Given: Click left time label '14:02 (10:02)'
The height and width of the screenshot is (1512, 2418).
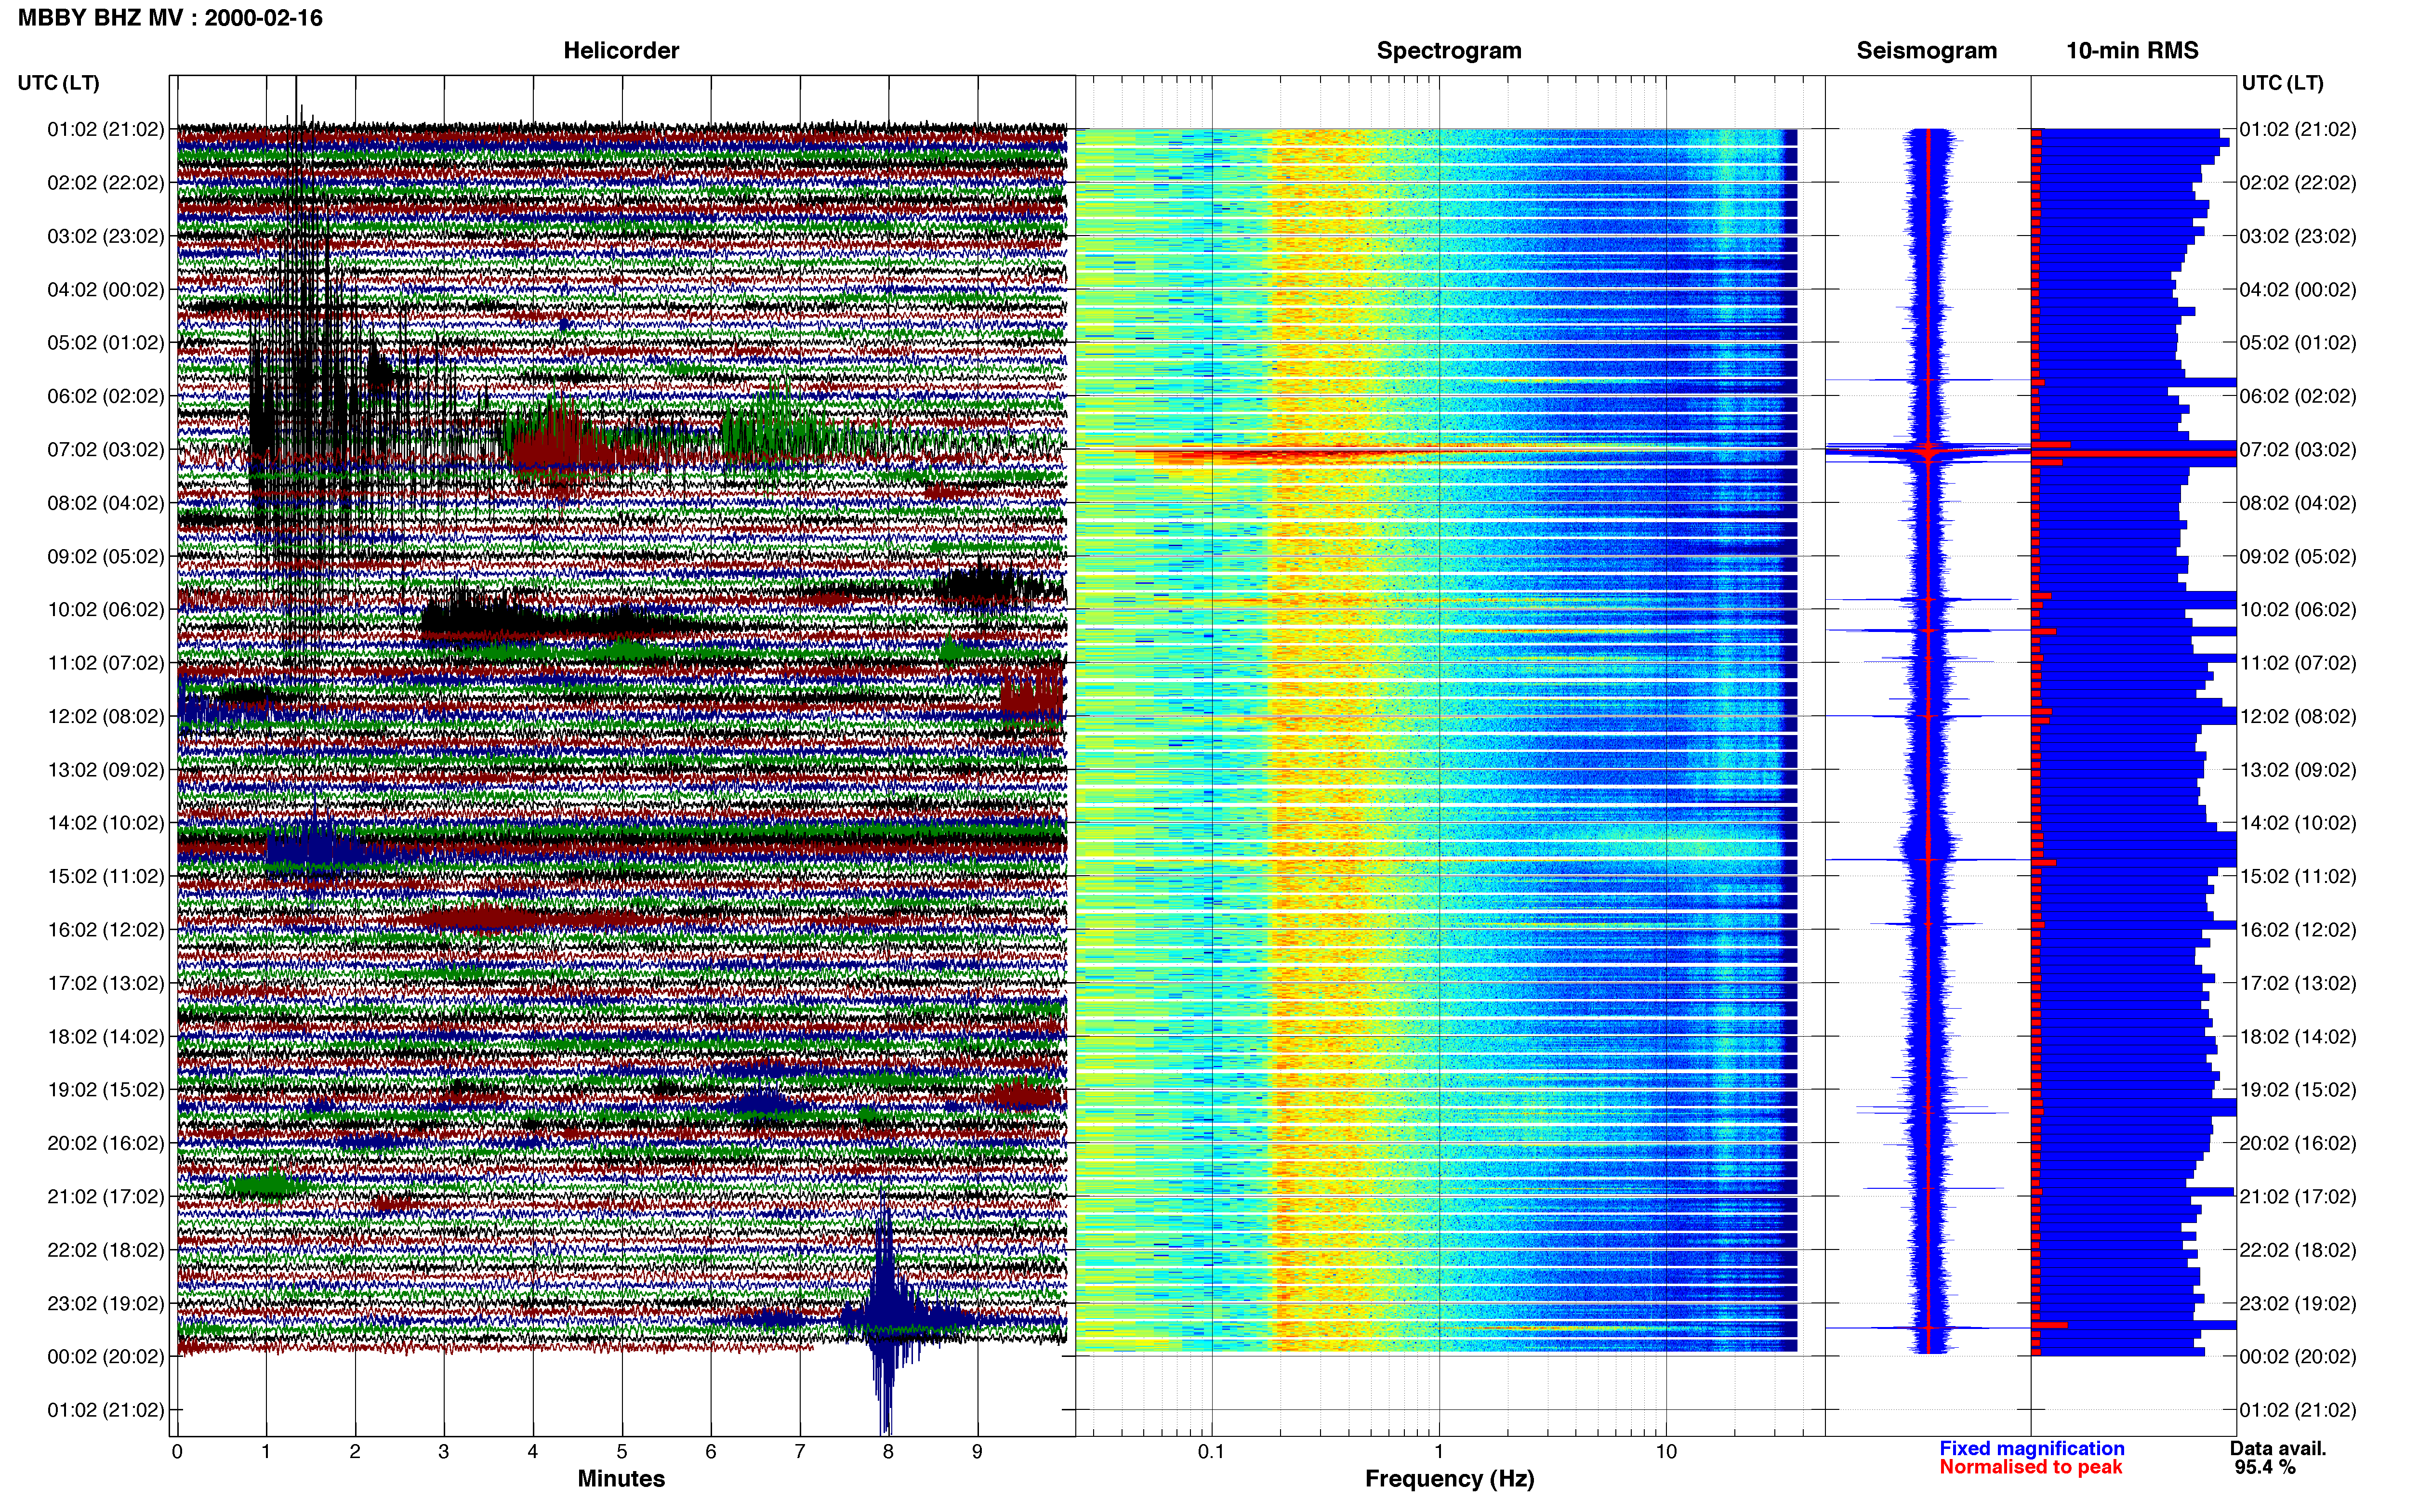Looking at the screenshot, I should (106, 823).
